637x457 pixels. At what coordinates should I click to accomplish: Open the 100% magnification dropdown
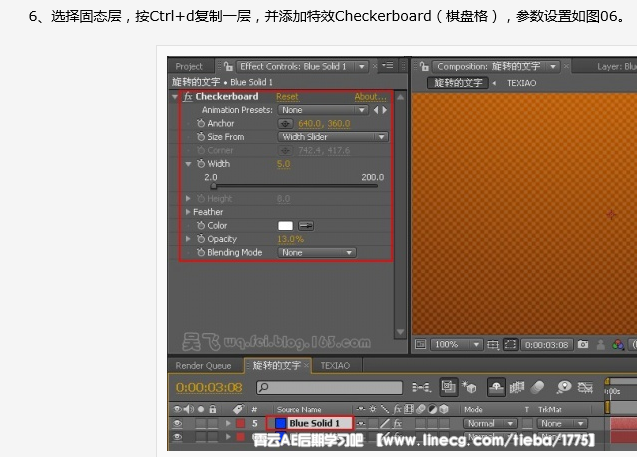457,344
